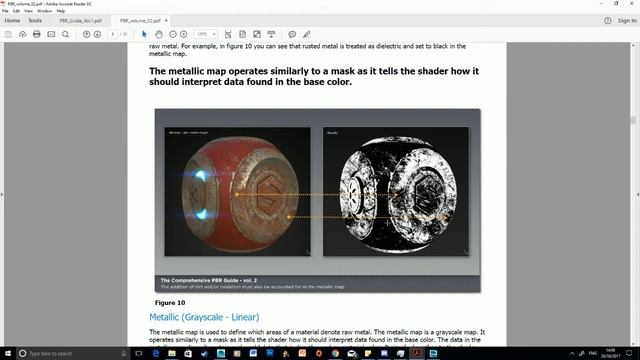Add a comment with speech bubble icon

coord(292,34)
